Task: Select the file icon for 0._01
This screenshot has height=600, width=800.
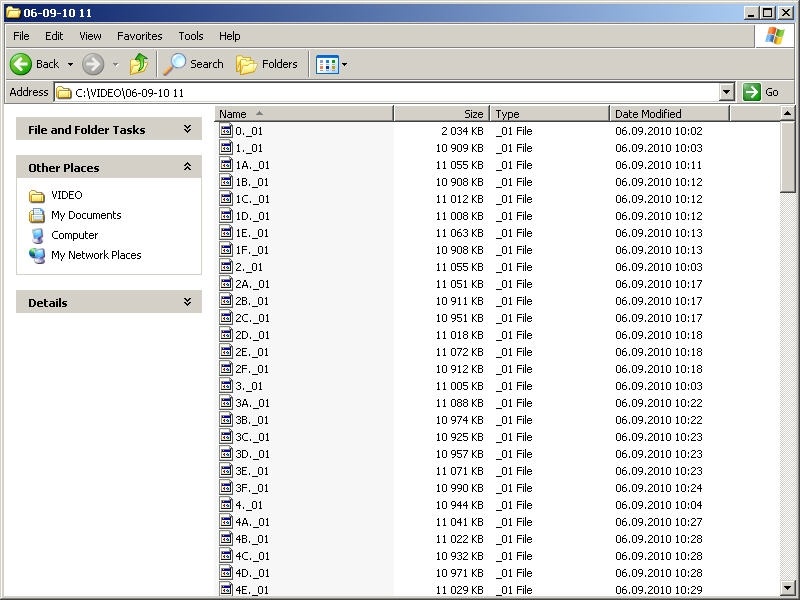Action: pos(226,131)
